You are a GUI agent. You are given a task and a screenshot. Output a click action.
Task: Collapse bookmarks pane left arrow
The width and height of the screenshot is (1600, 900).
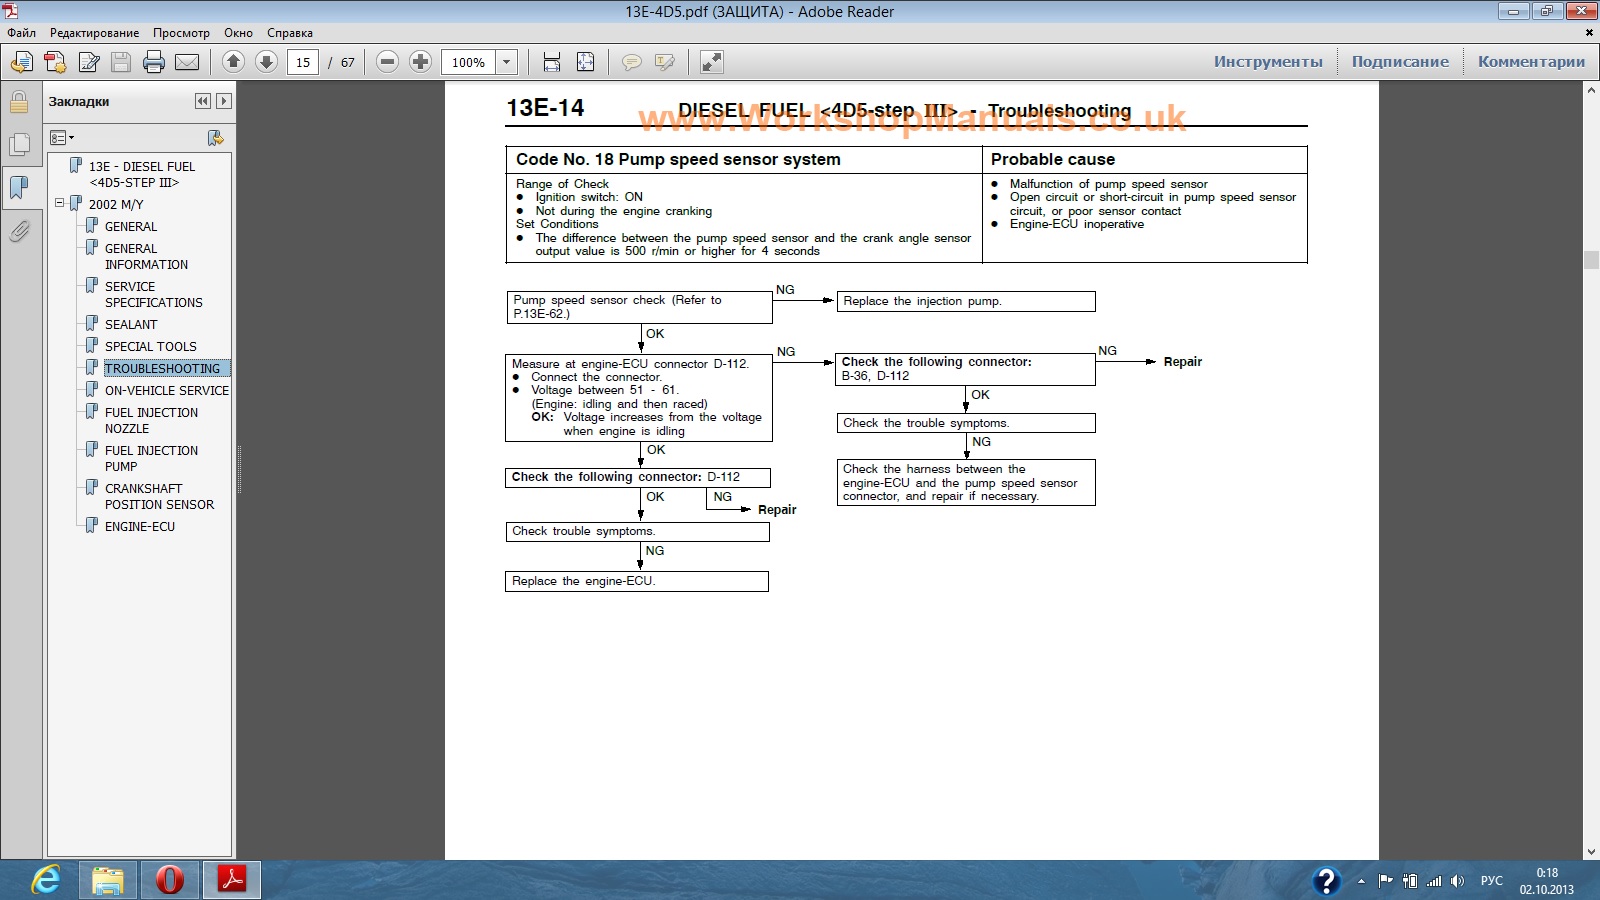click(203, 101)
